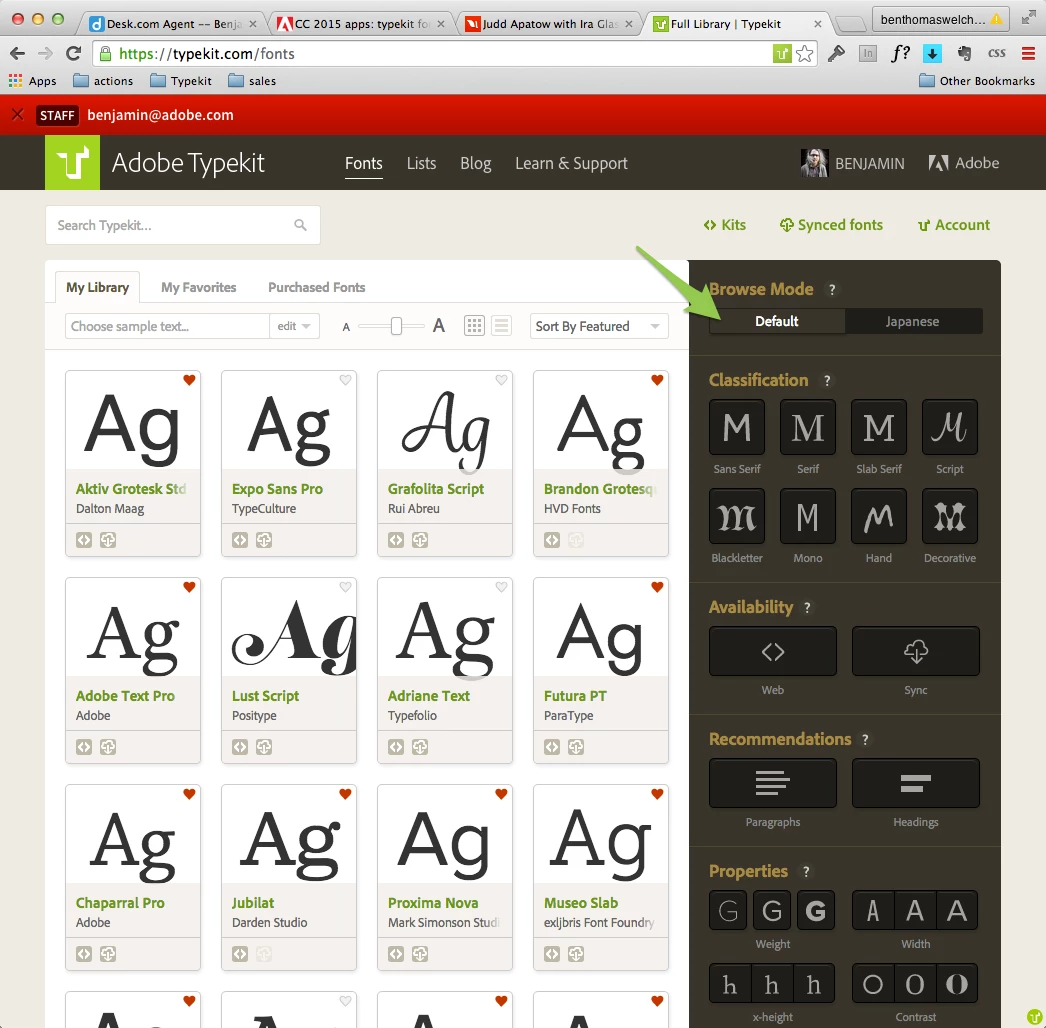The width and height of the screenshot is (1046, 1028).
Task: Unfavorite Aktiv Grotesk Std heart
Action: [x=189, y=380]
